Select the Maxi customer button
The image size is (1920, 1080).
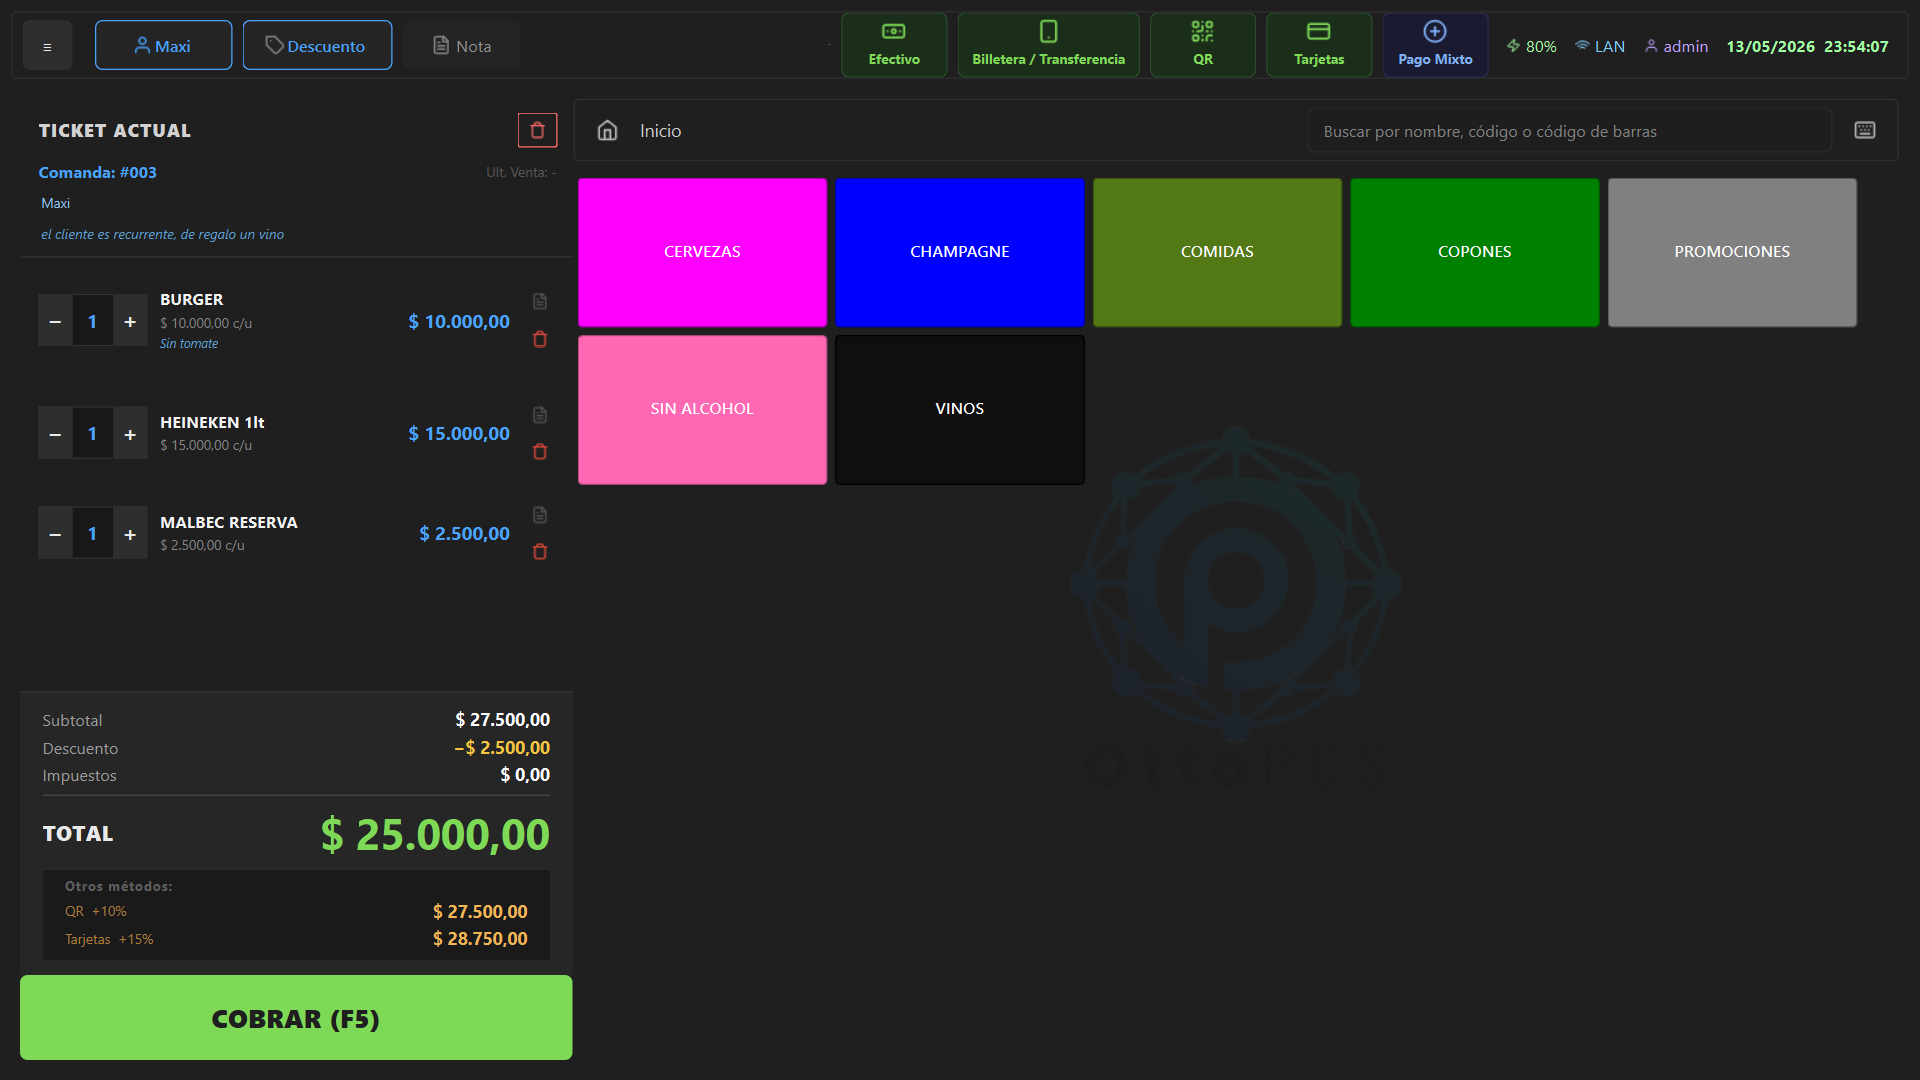(163, 46)
